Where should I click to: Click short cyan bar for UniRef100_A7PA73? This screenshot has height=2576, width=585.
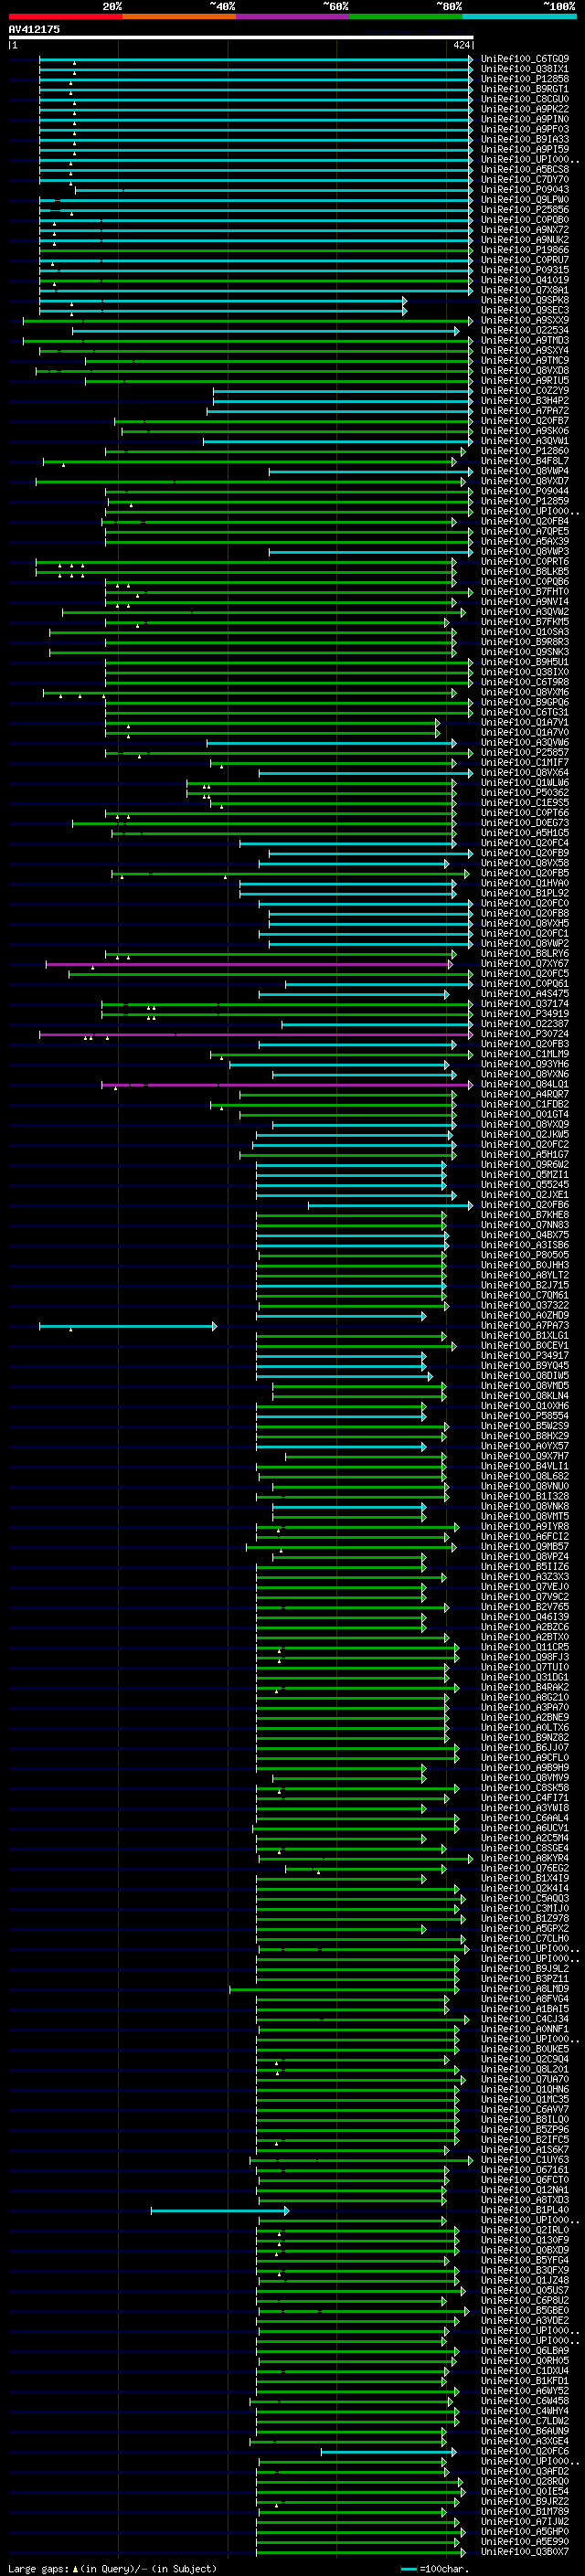[128, 1326]
